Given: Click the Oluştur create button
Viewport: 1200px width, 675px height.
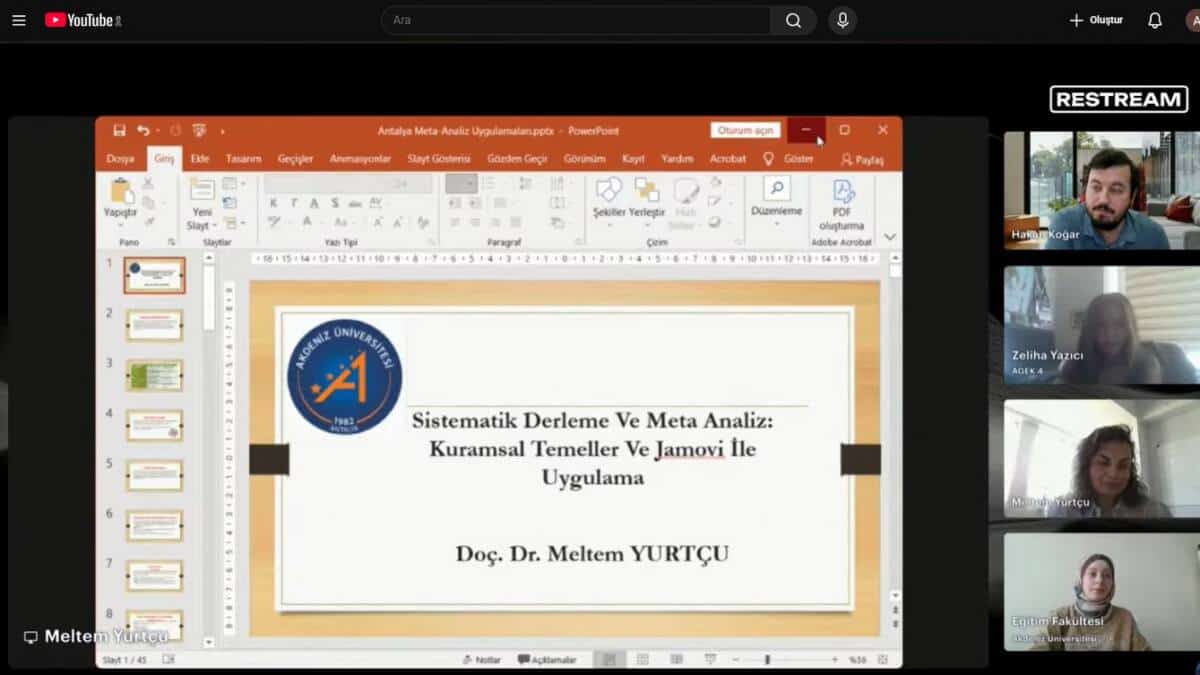Looking at the screenshot, I should 1096,20.
